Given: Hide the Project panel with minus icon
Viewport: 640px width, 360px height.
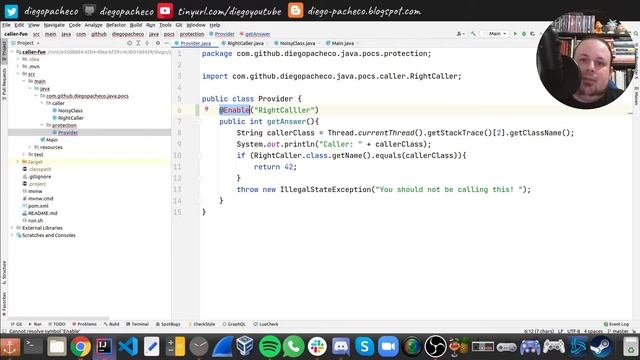Looking at the screenshot, I should point(167,43).
